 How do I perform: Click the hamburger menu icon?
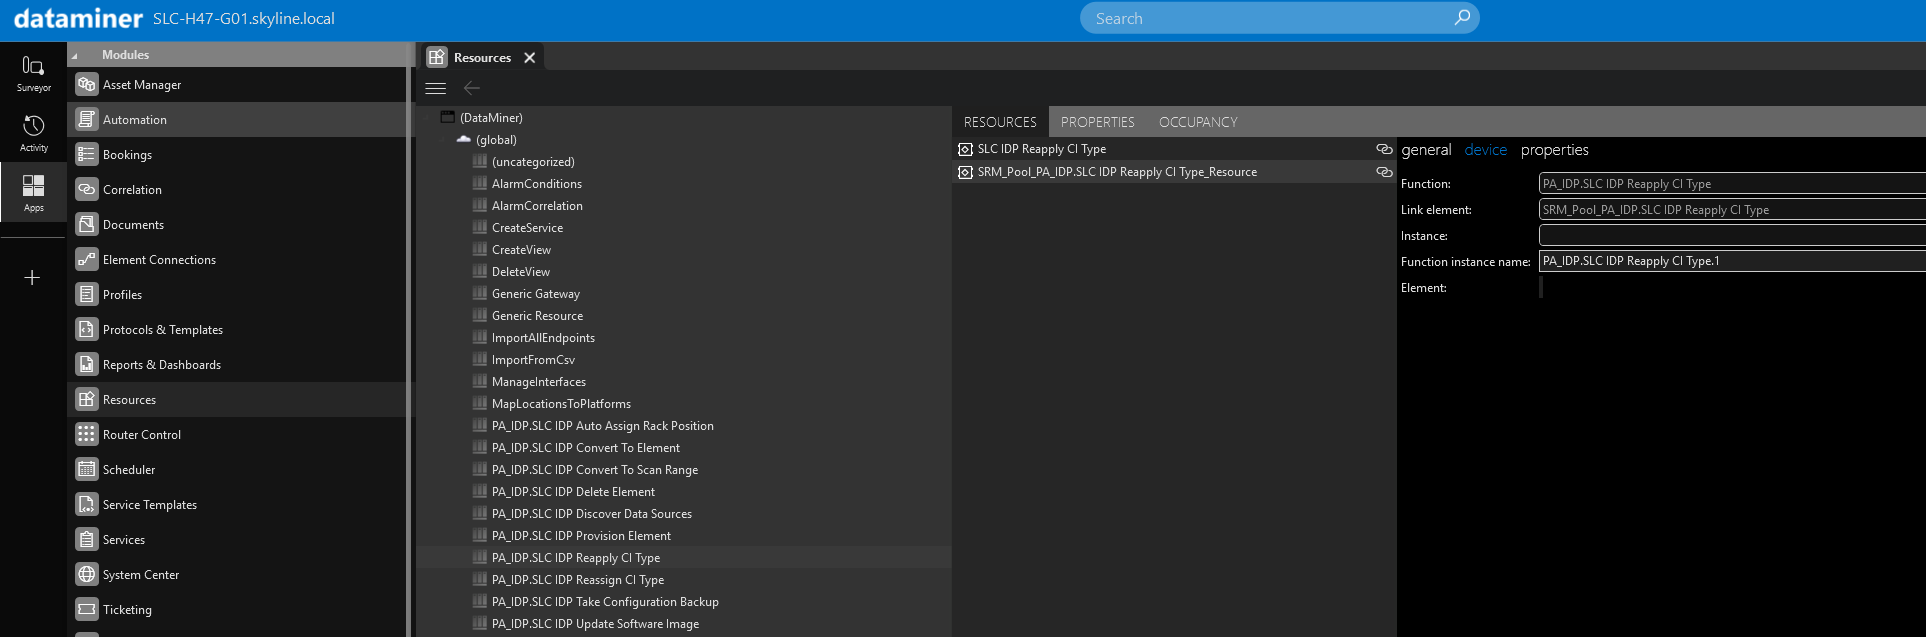[436, 88]
